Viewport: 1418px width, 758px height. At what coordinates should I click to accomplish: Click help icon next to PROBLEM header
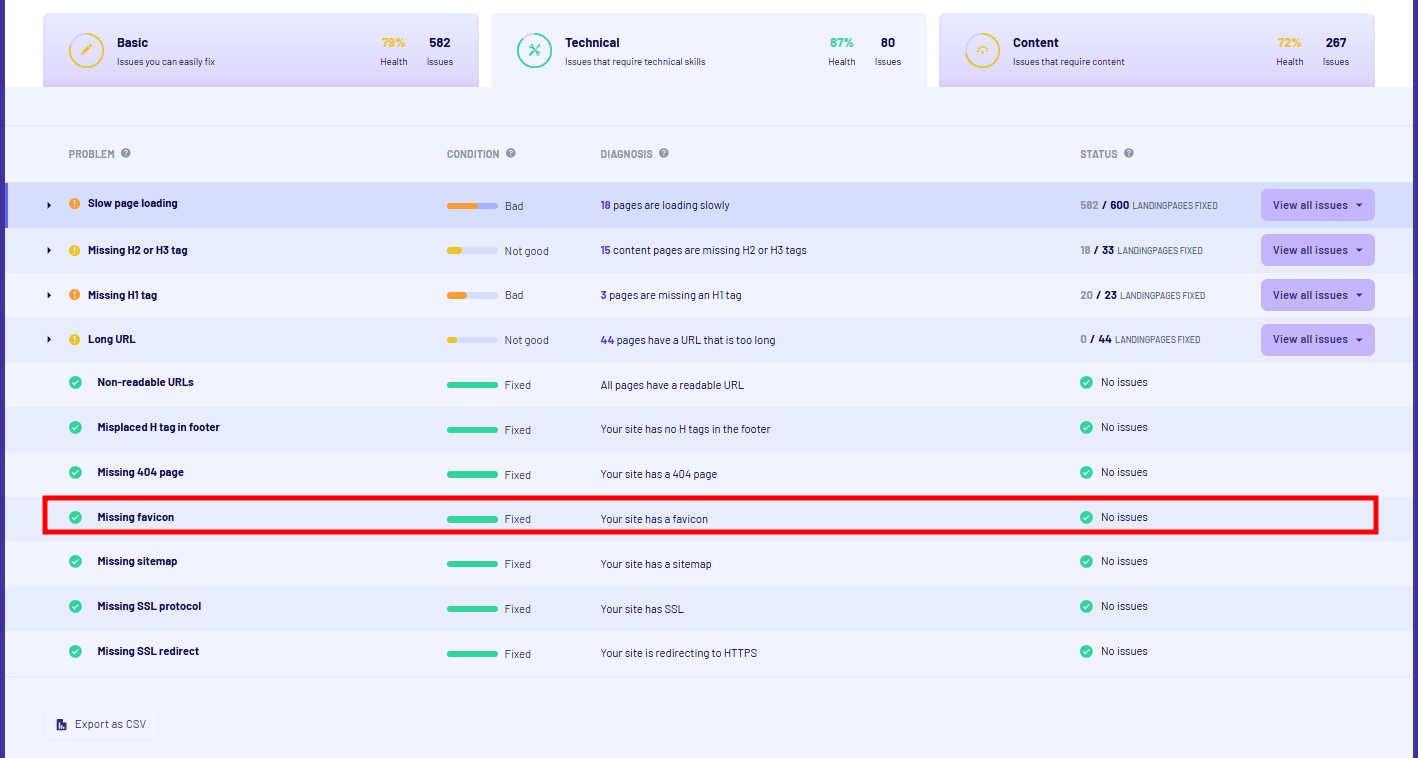126,154
